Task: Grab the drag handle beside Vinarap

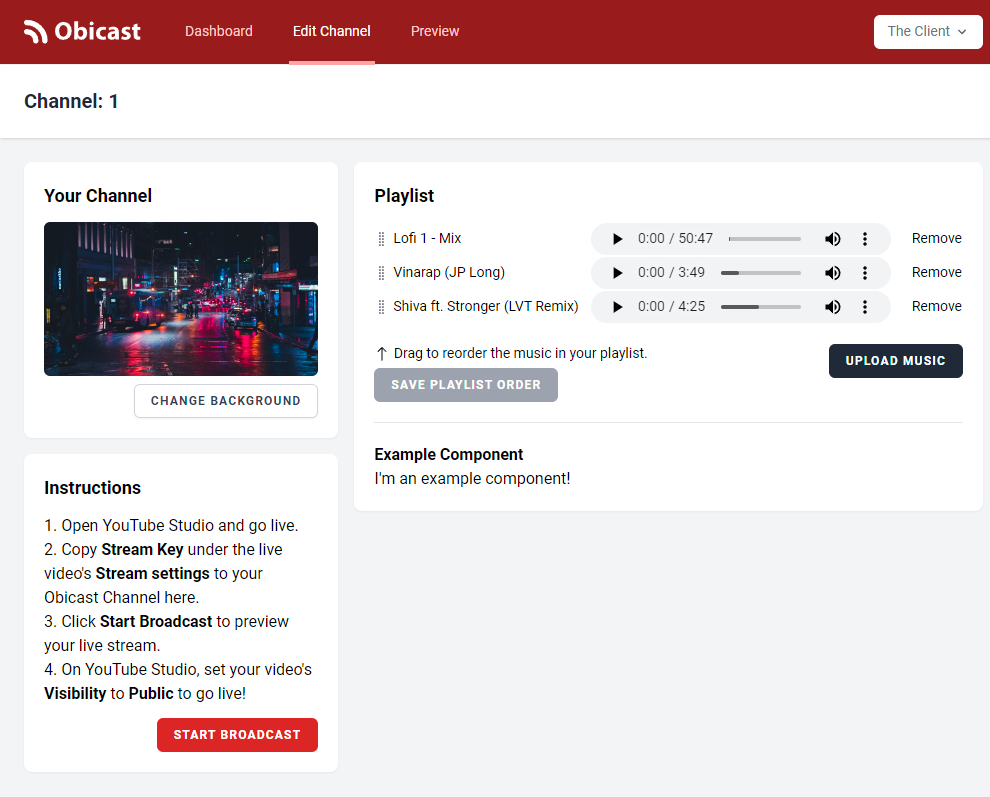Action: pos(380,272)
